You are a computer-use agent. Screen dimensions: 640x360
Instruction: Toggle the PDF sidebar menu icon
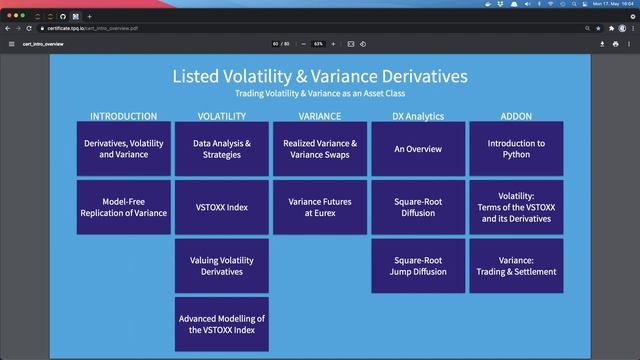[x=11, y=44]
